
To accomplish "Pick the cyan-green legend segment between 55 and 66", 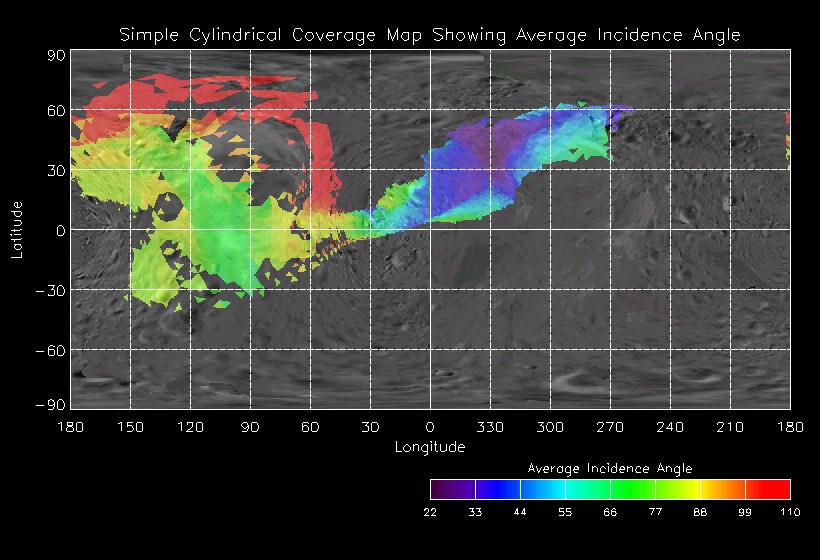I will [x=588, y=489].
